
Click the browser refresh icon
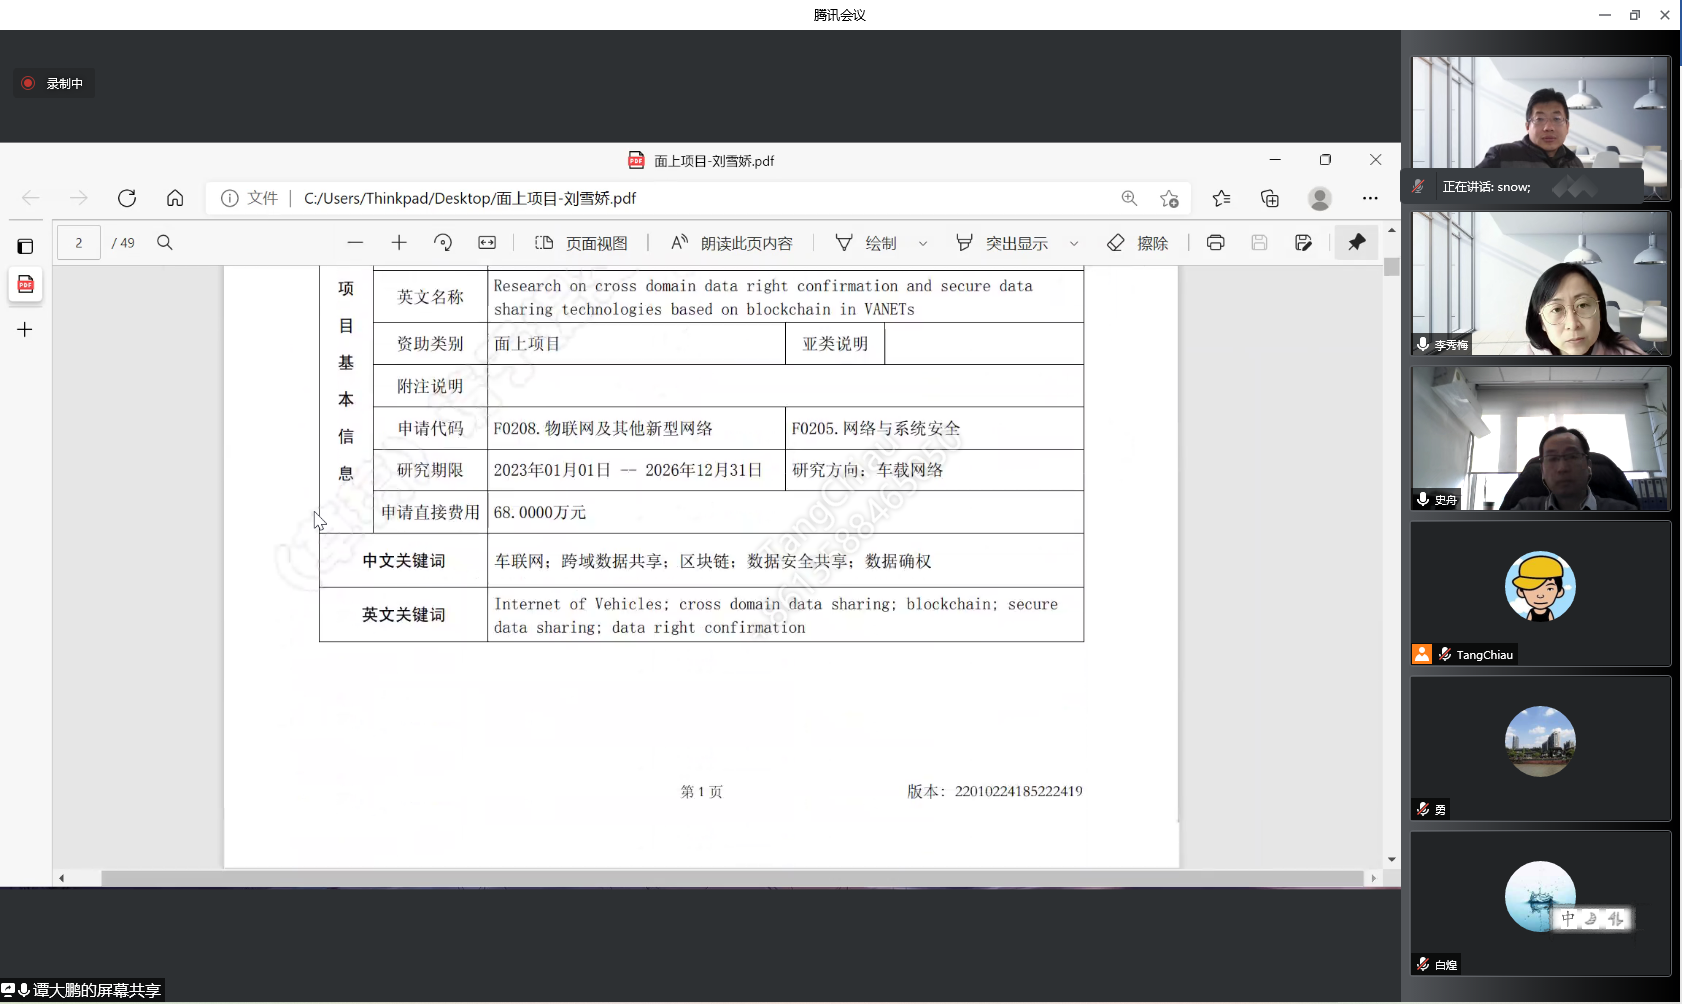(127, 198)
